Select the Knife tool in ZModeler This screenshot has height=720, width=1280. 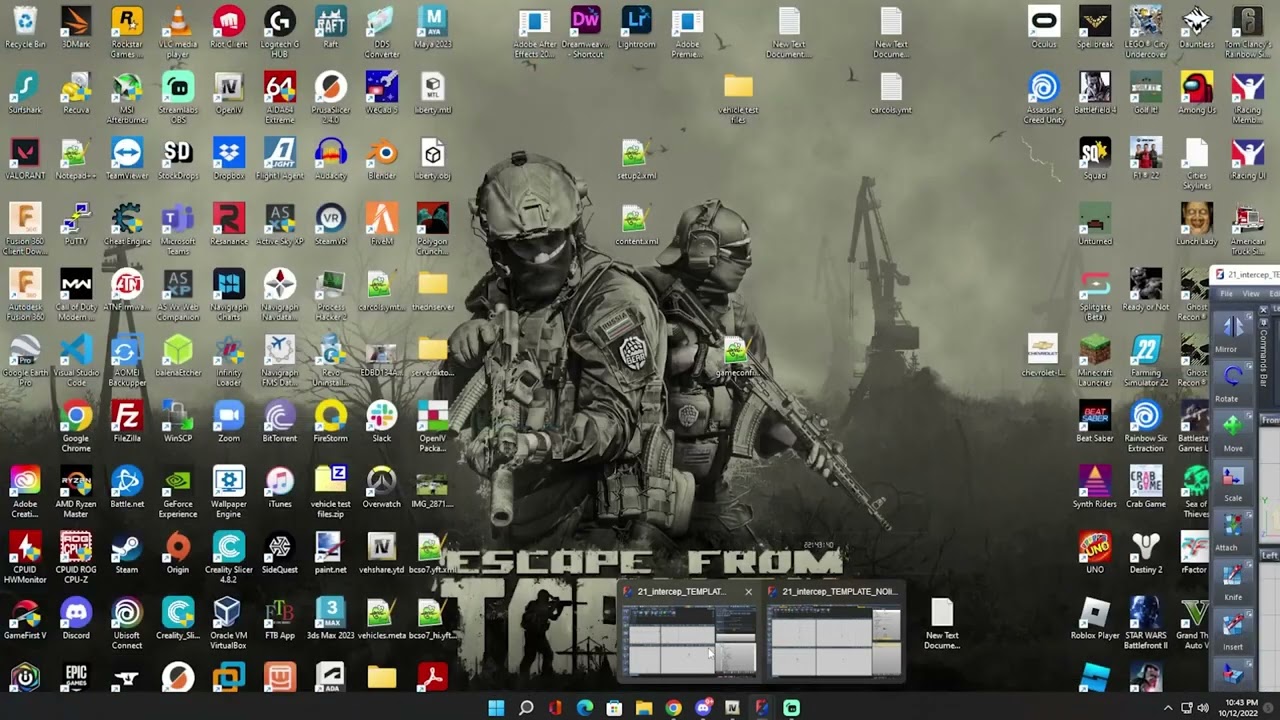[1232, 581]
